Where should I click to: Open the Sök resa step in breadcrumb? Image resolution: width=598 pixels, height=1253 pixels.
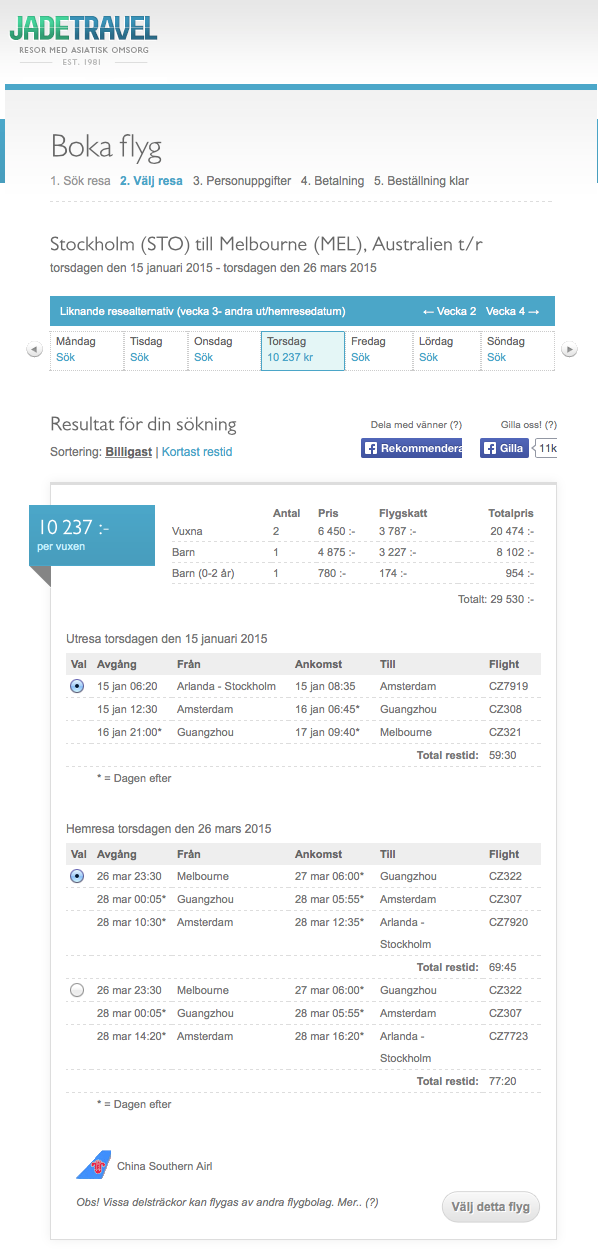coord(81,181)
